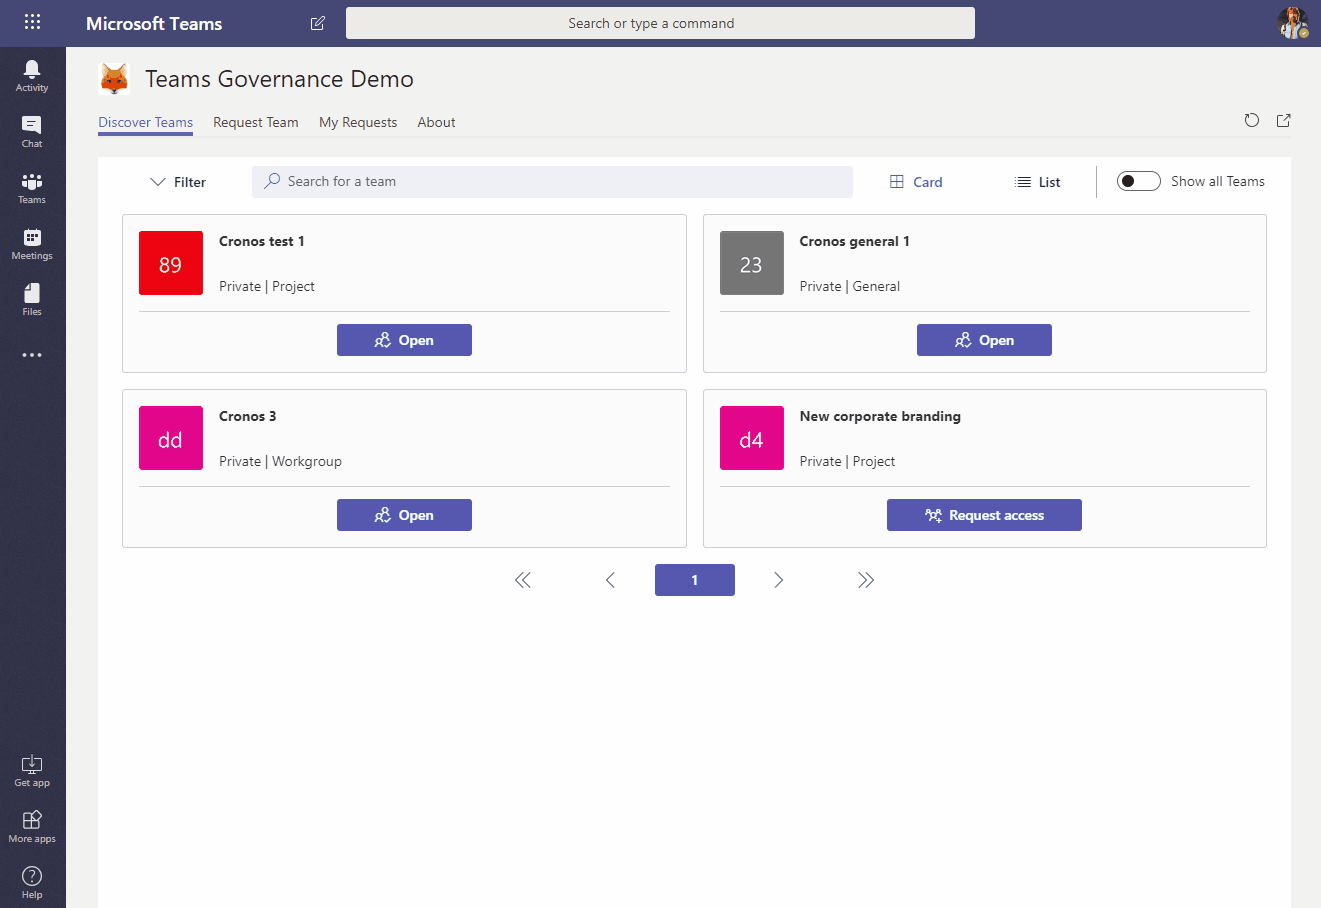Open Files in the sidebar
Screen dimensions: 1321x908
tap(32, 299)
